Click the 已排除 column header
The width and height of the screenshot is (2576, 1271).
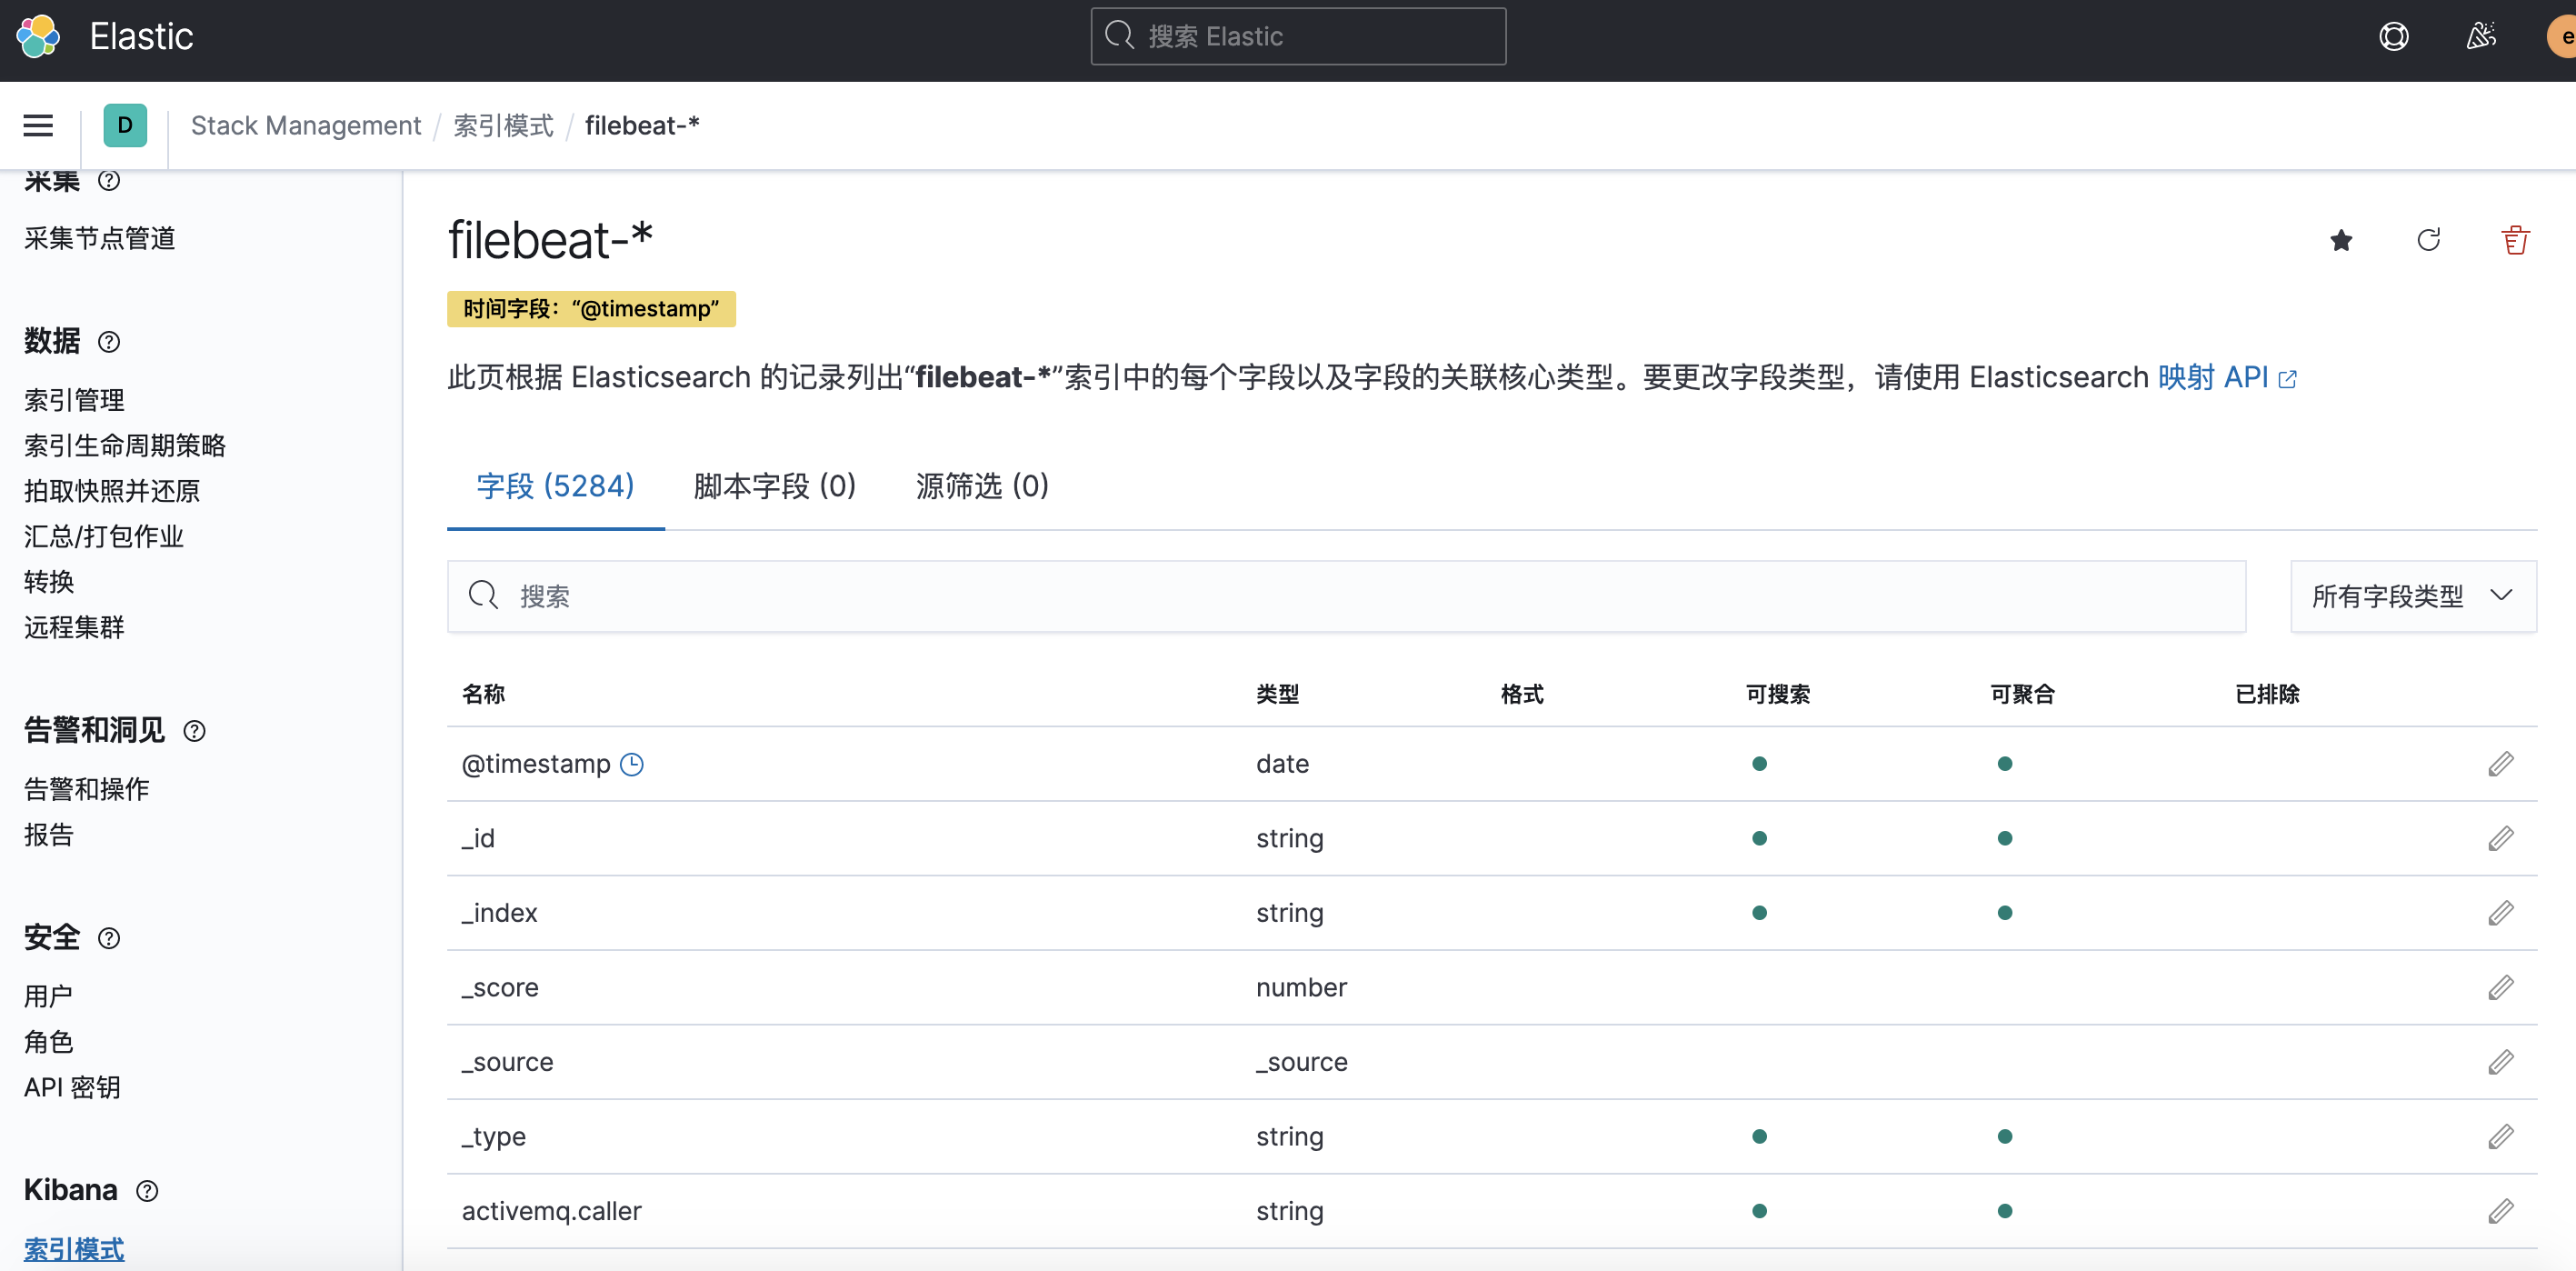2267,694
